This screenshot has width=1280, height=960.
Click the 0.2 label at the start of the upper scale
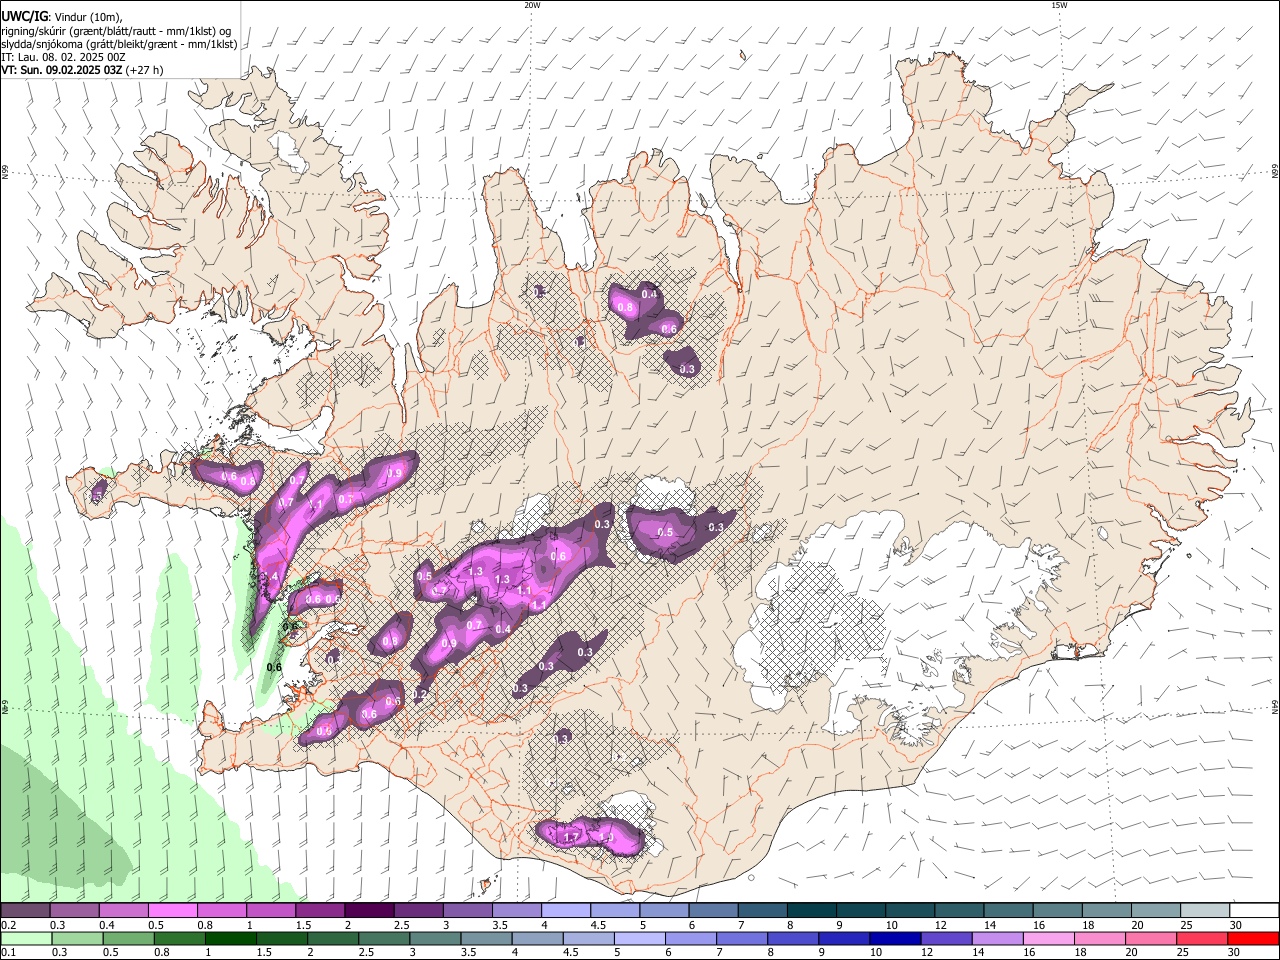tap(8, 925)
